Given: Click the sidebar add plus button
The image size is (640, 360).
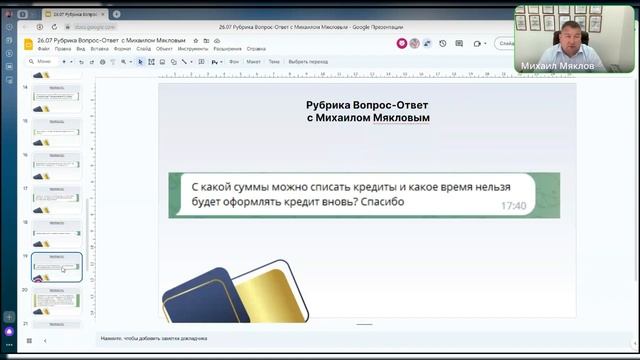Looking at the screenshot, I should (9, 317).
